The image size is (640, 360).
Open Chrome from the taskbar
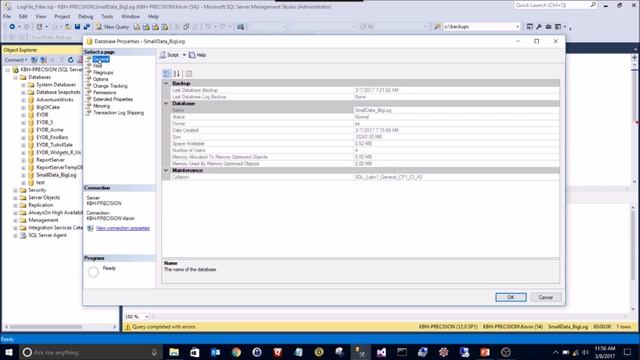tap(236, 352)
